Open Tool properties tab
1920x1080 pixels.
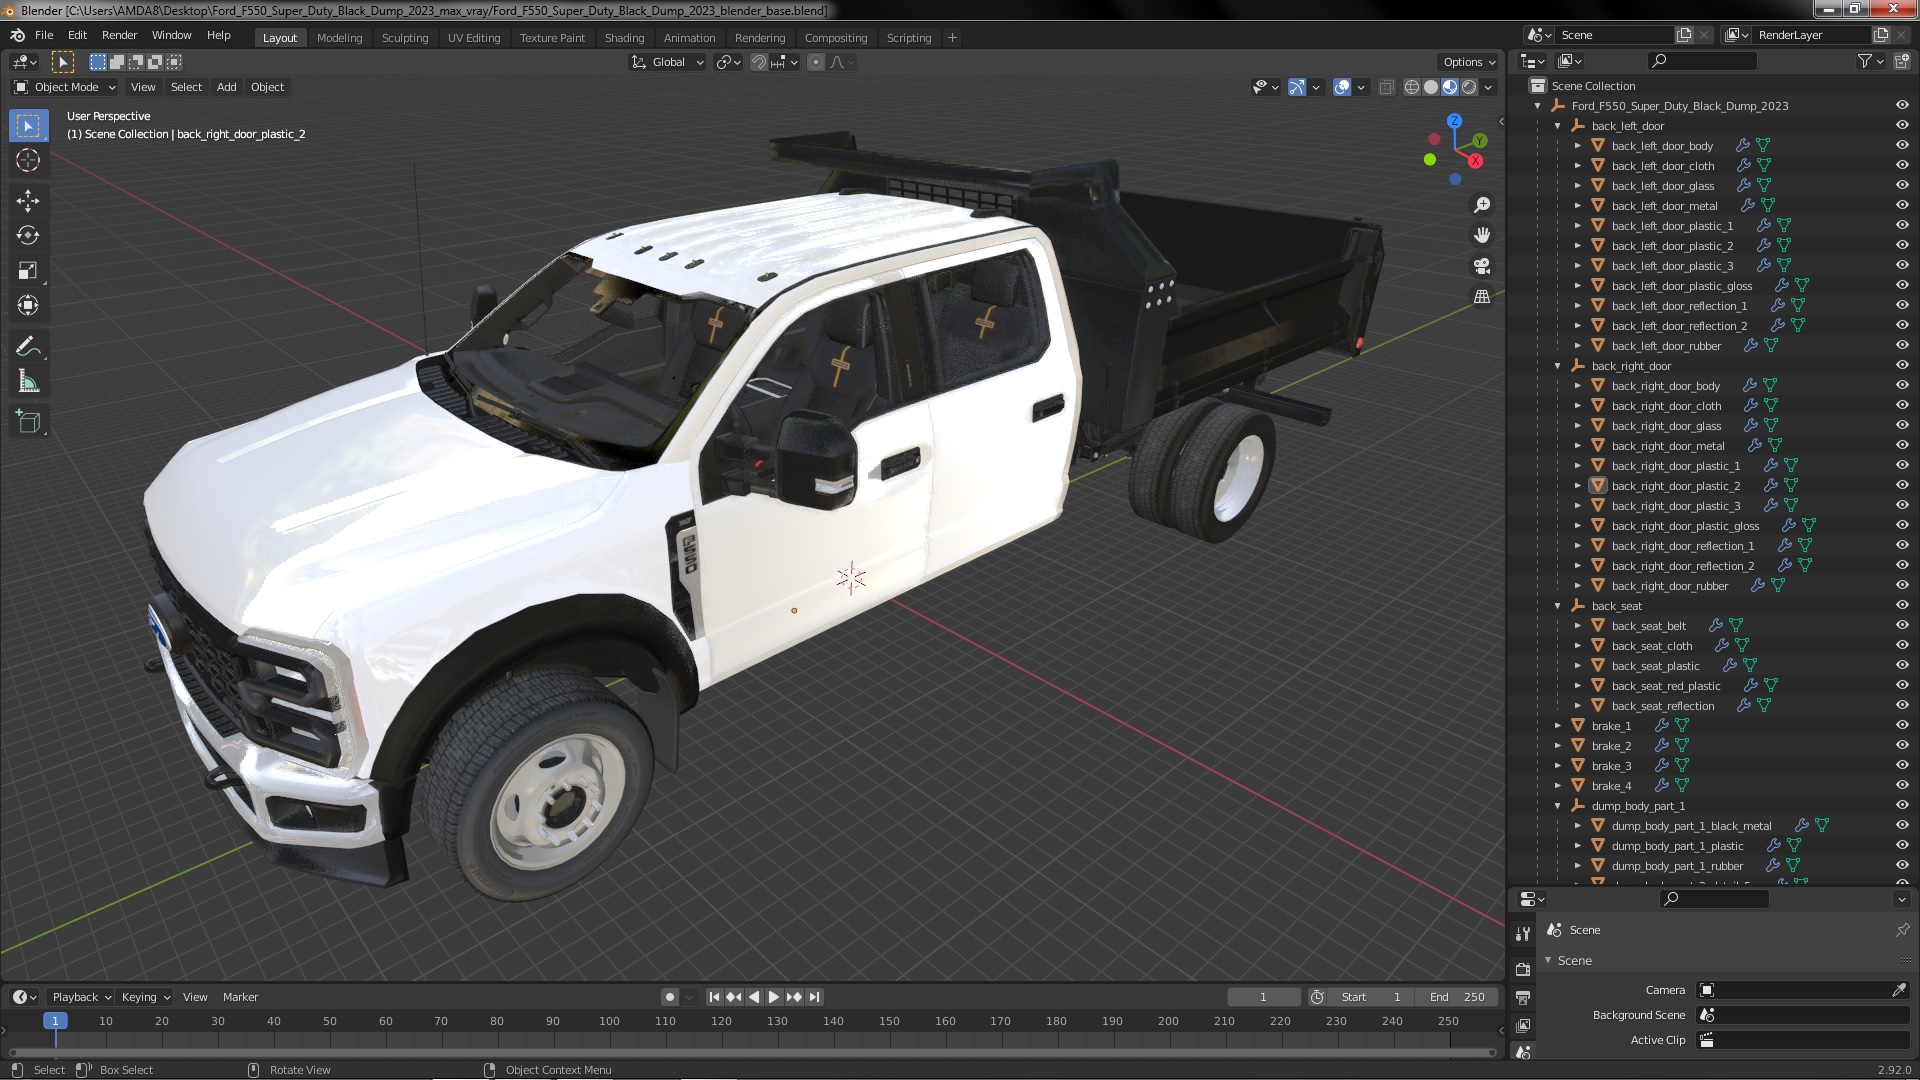(x=1523, y=933)
